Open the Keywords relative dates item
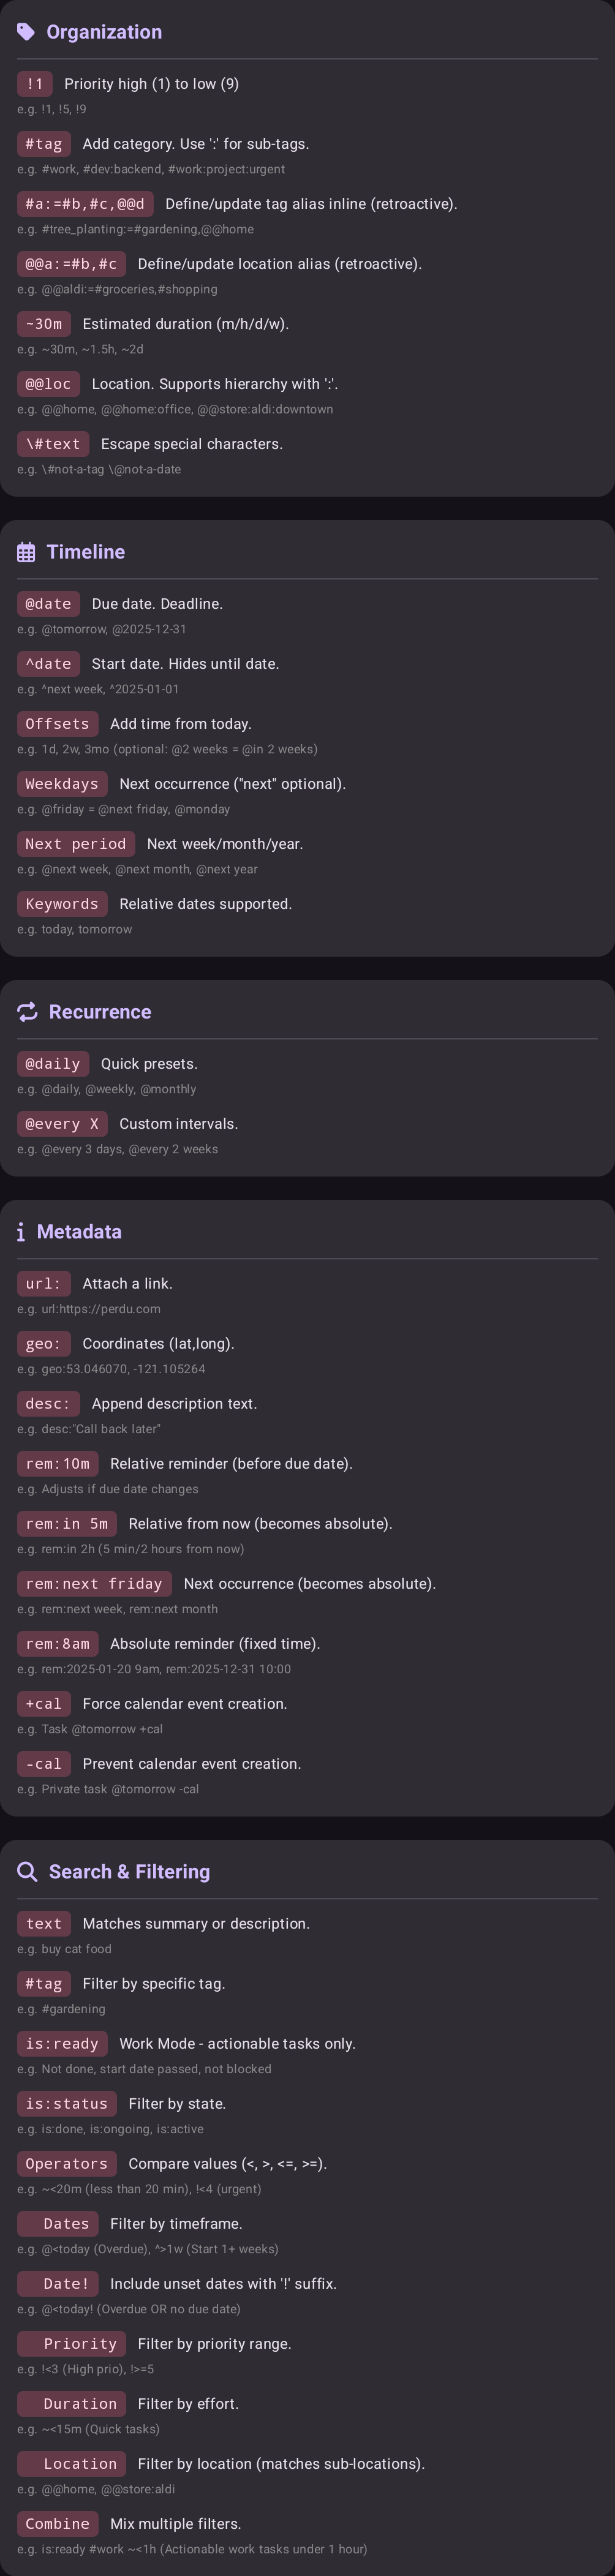This screenshot has height=2576, width=615. [62, 903]
